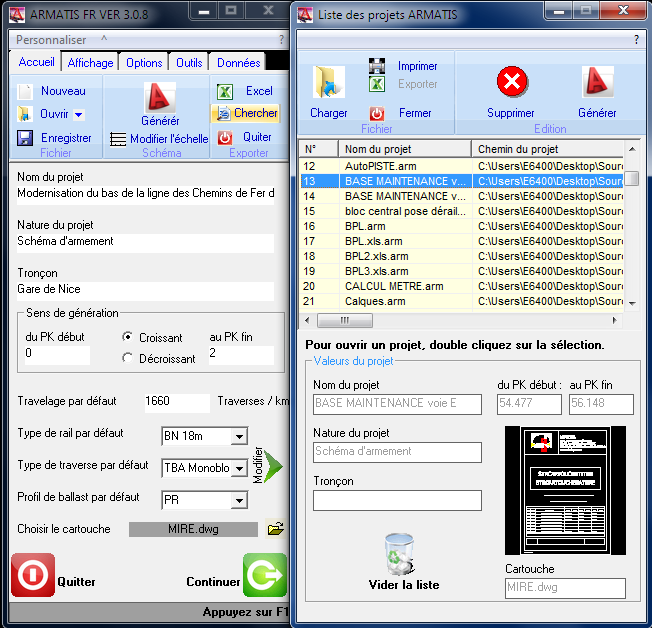The height and width of the screenshot is (628, 652).
Task: Click the Générer AutoCAD icon in project list
Action: [x=597, y=82]
